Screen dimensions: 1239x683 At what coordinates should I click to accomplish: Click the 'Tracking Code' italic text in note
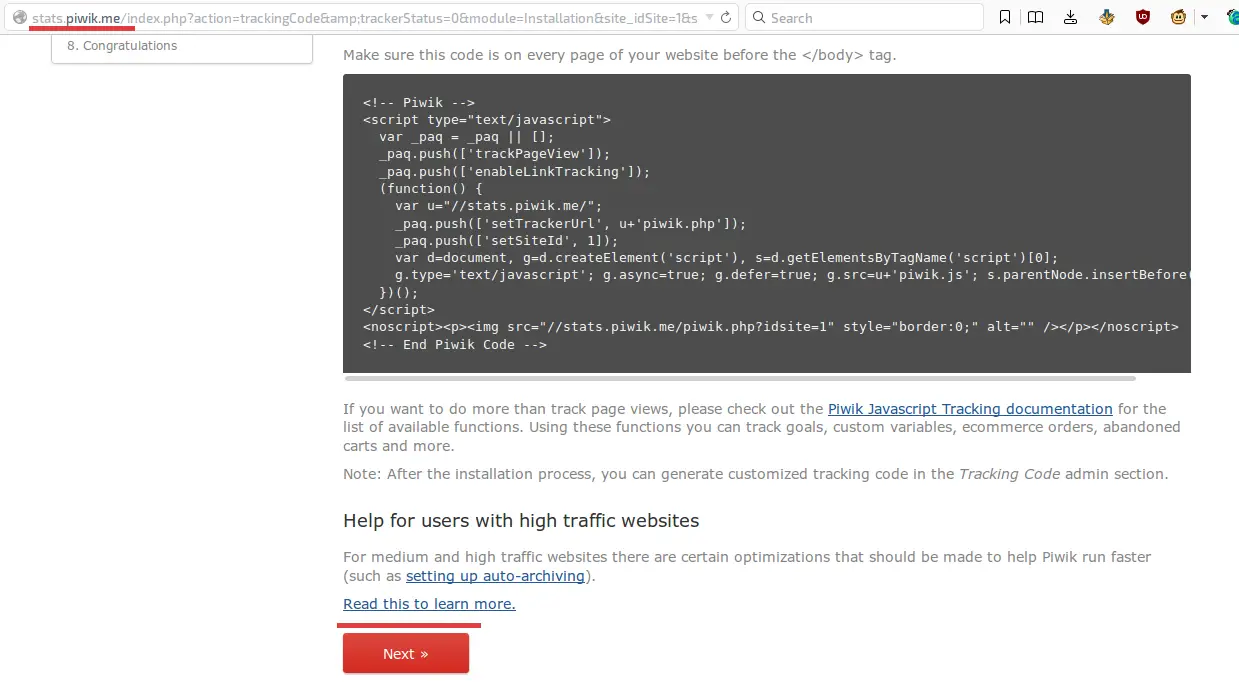(1009, 474)
